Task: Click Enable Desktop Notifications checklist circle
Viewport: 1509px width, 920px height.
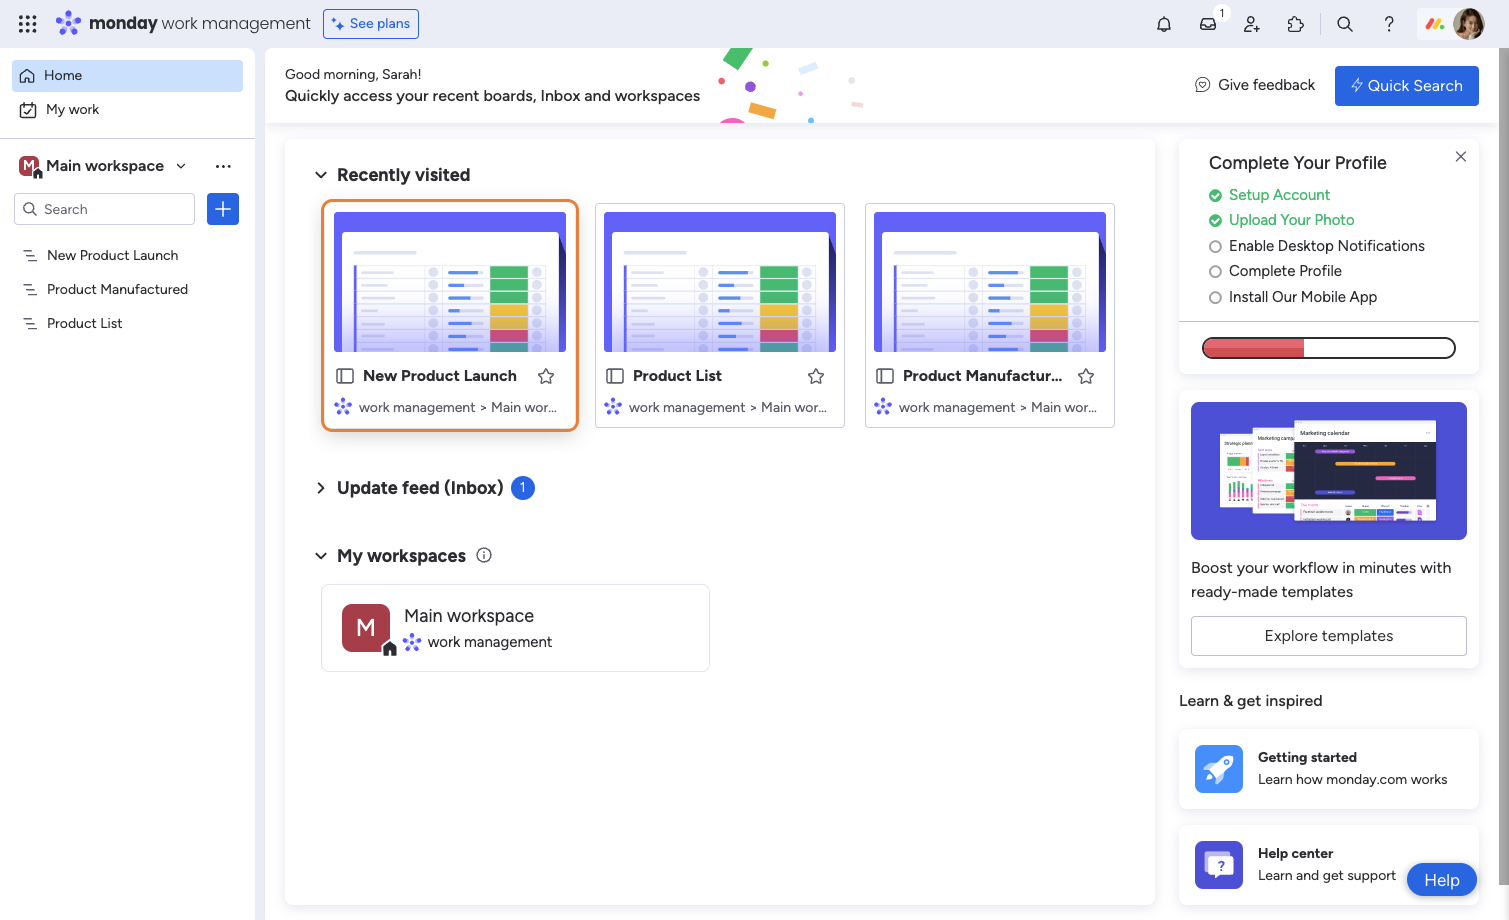Action: point(1216,246)
